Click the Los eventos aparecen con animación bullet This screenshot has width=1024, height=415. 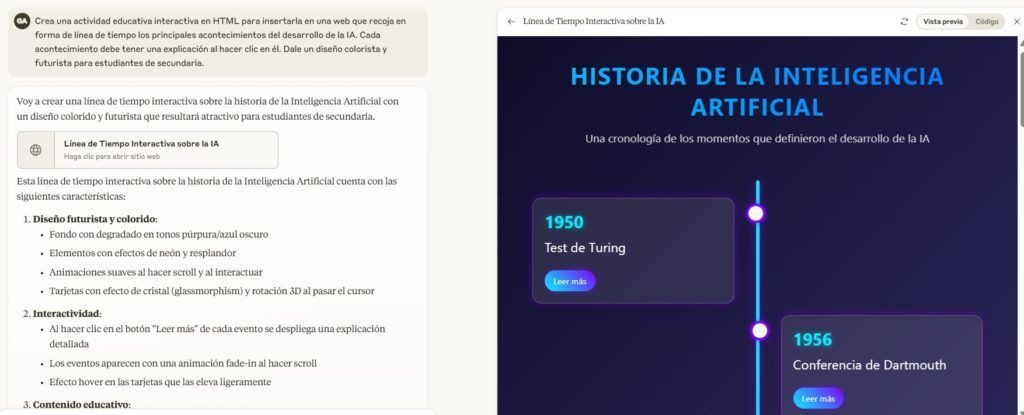(x=183, y=363)
